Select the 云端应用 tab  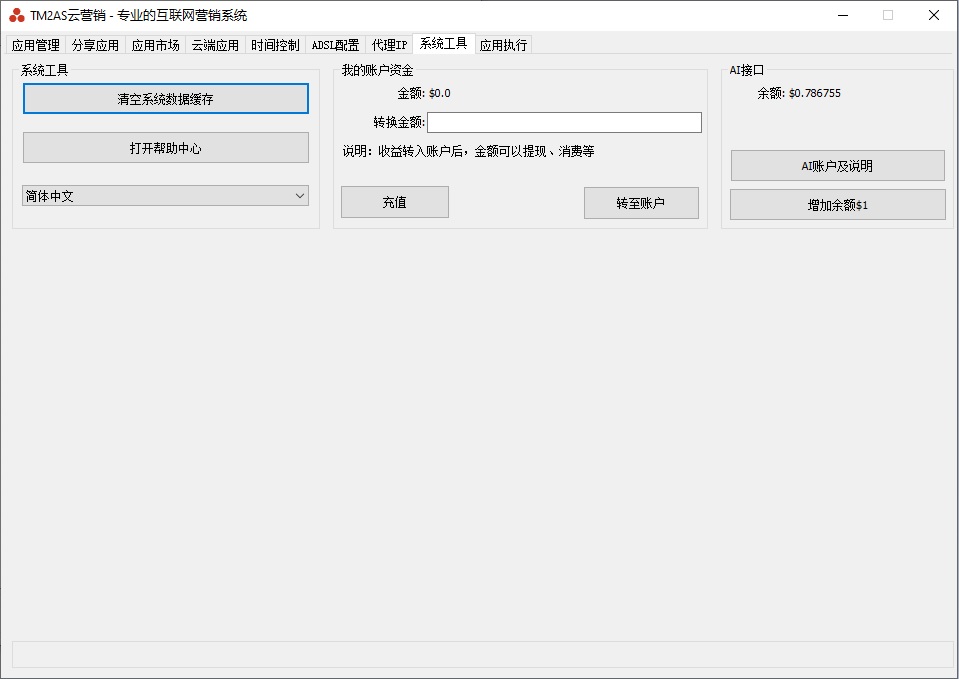pyautogui.click(x=215, y=45)
